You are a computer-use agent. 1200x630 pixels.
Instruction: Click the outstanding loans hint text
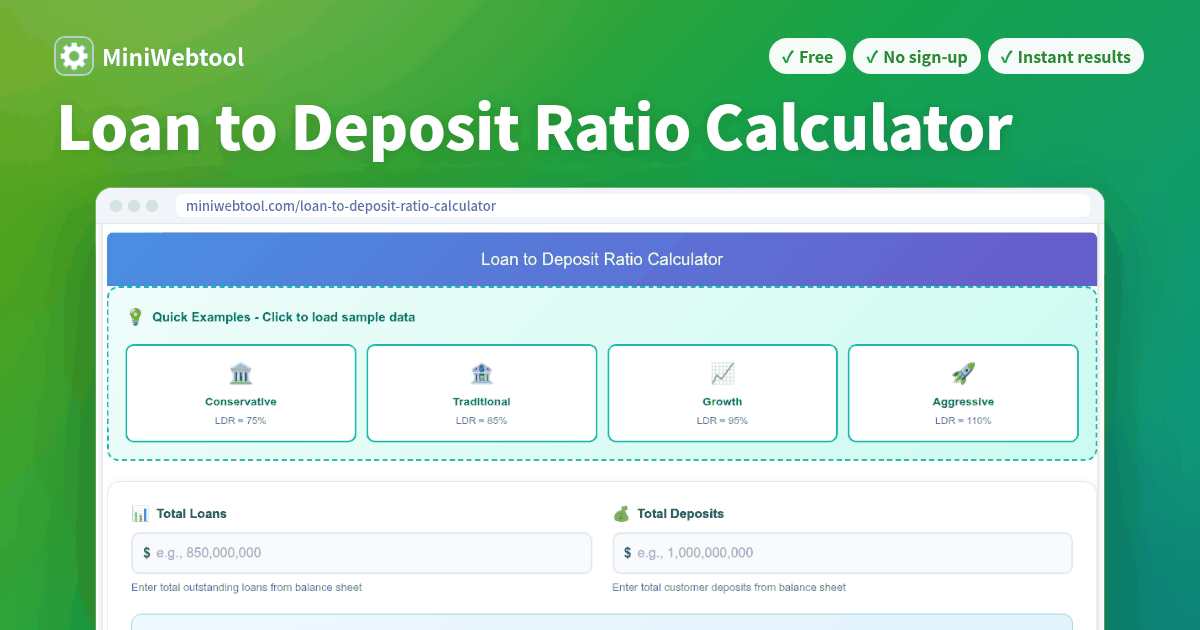pyautogui.click(x=247, y=587)
